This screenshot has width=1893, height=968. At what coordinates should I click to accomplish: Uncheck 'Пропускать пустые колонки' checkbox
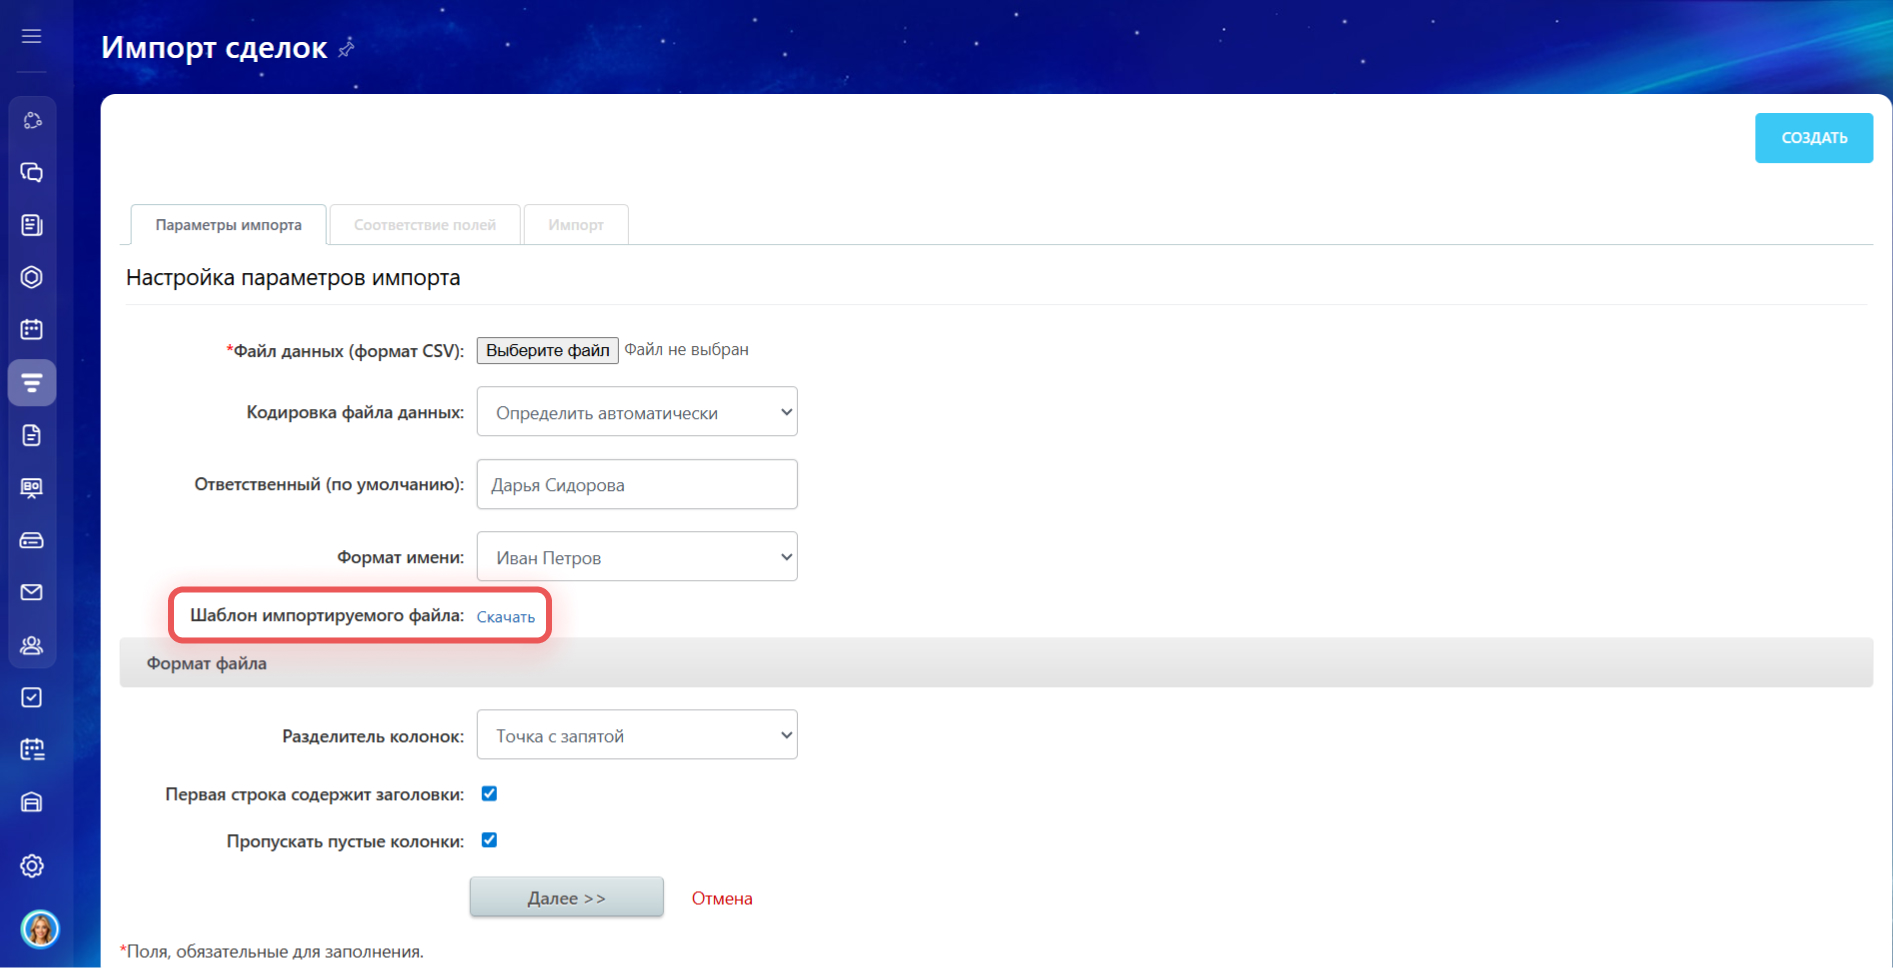pyautogui.click(x=489, y=840)
